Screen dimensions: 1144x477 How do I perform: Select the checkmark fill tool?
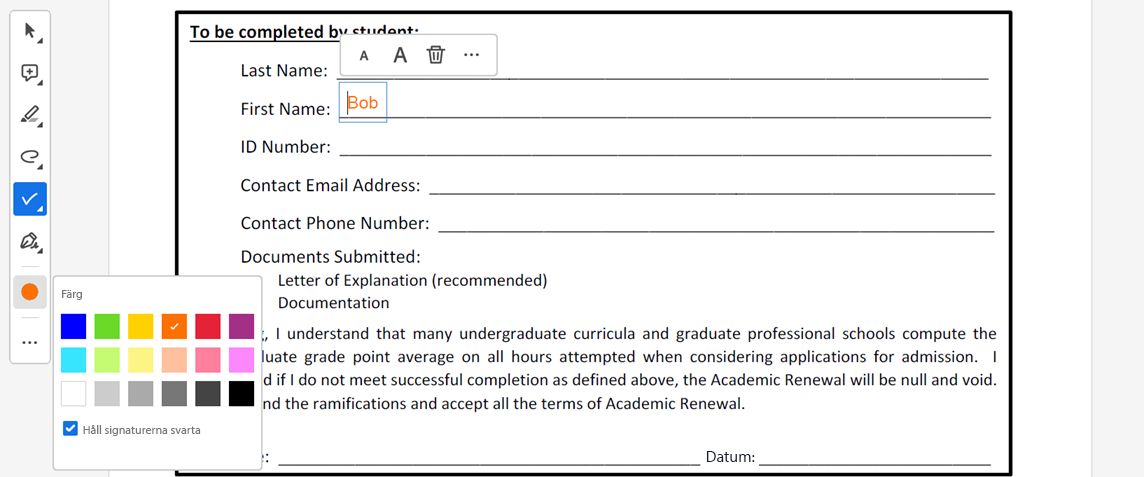tap(30, 198)
